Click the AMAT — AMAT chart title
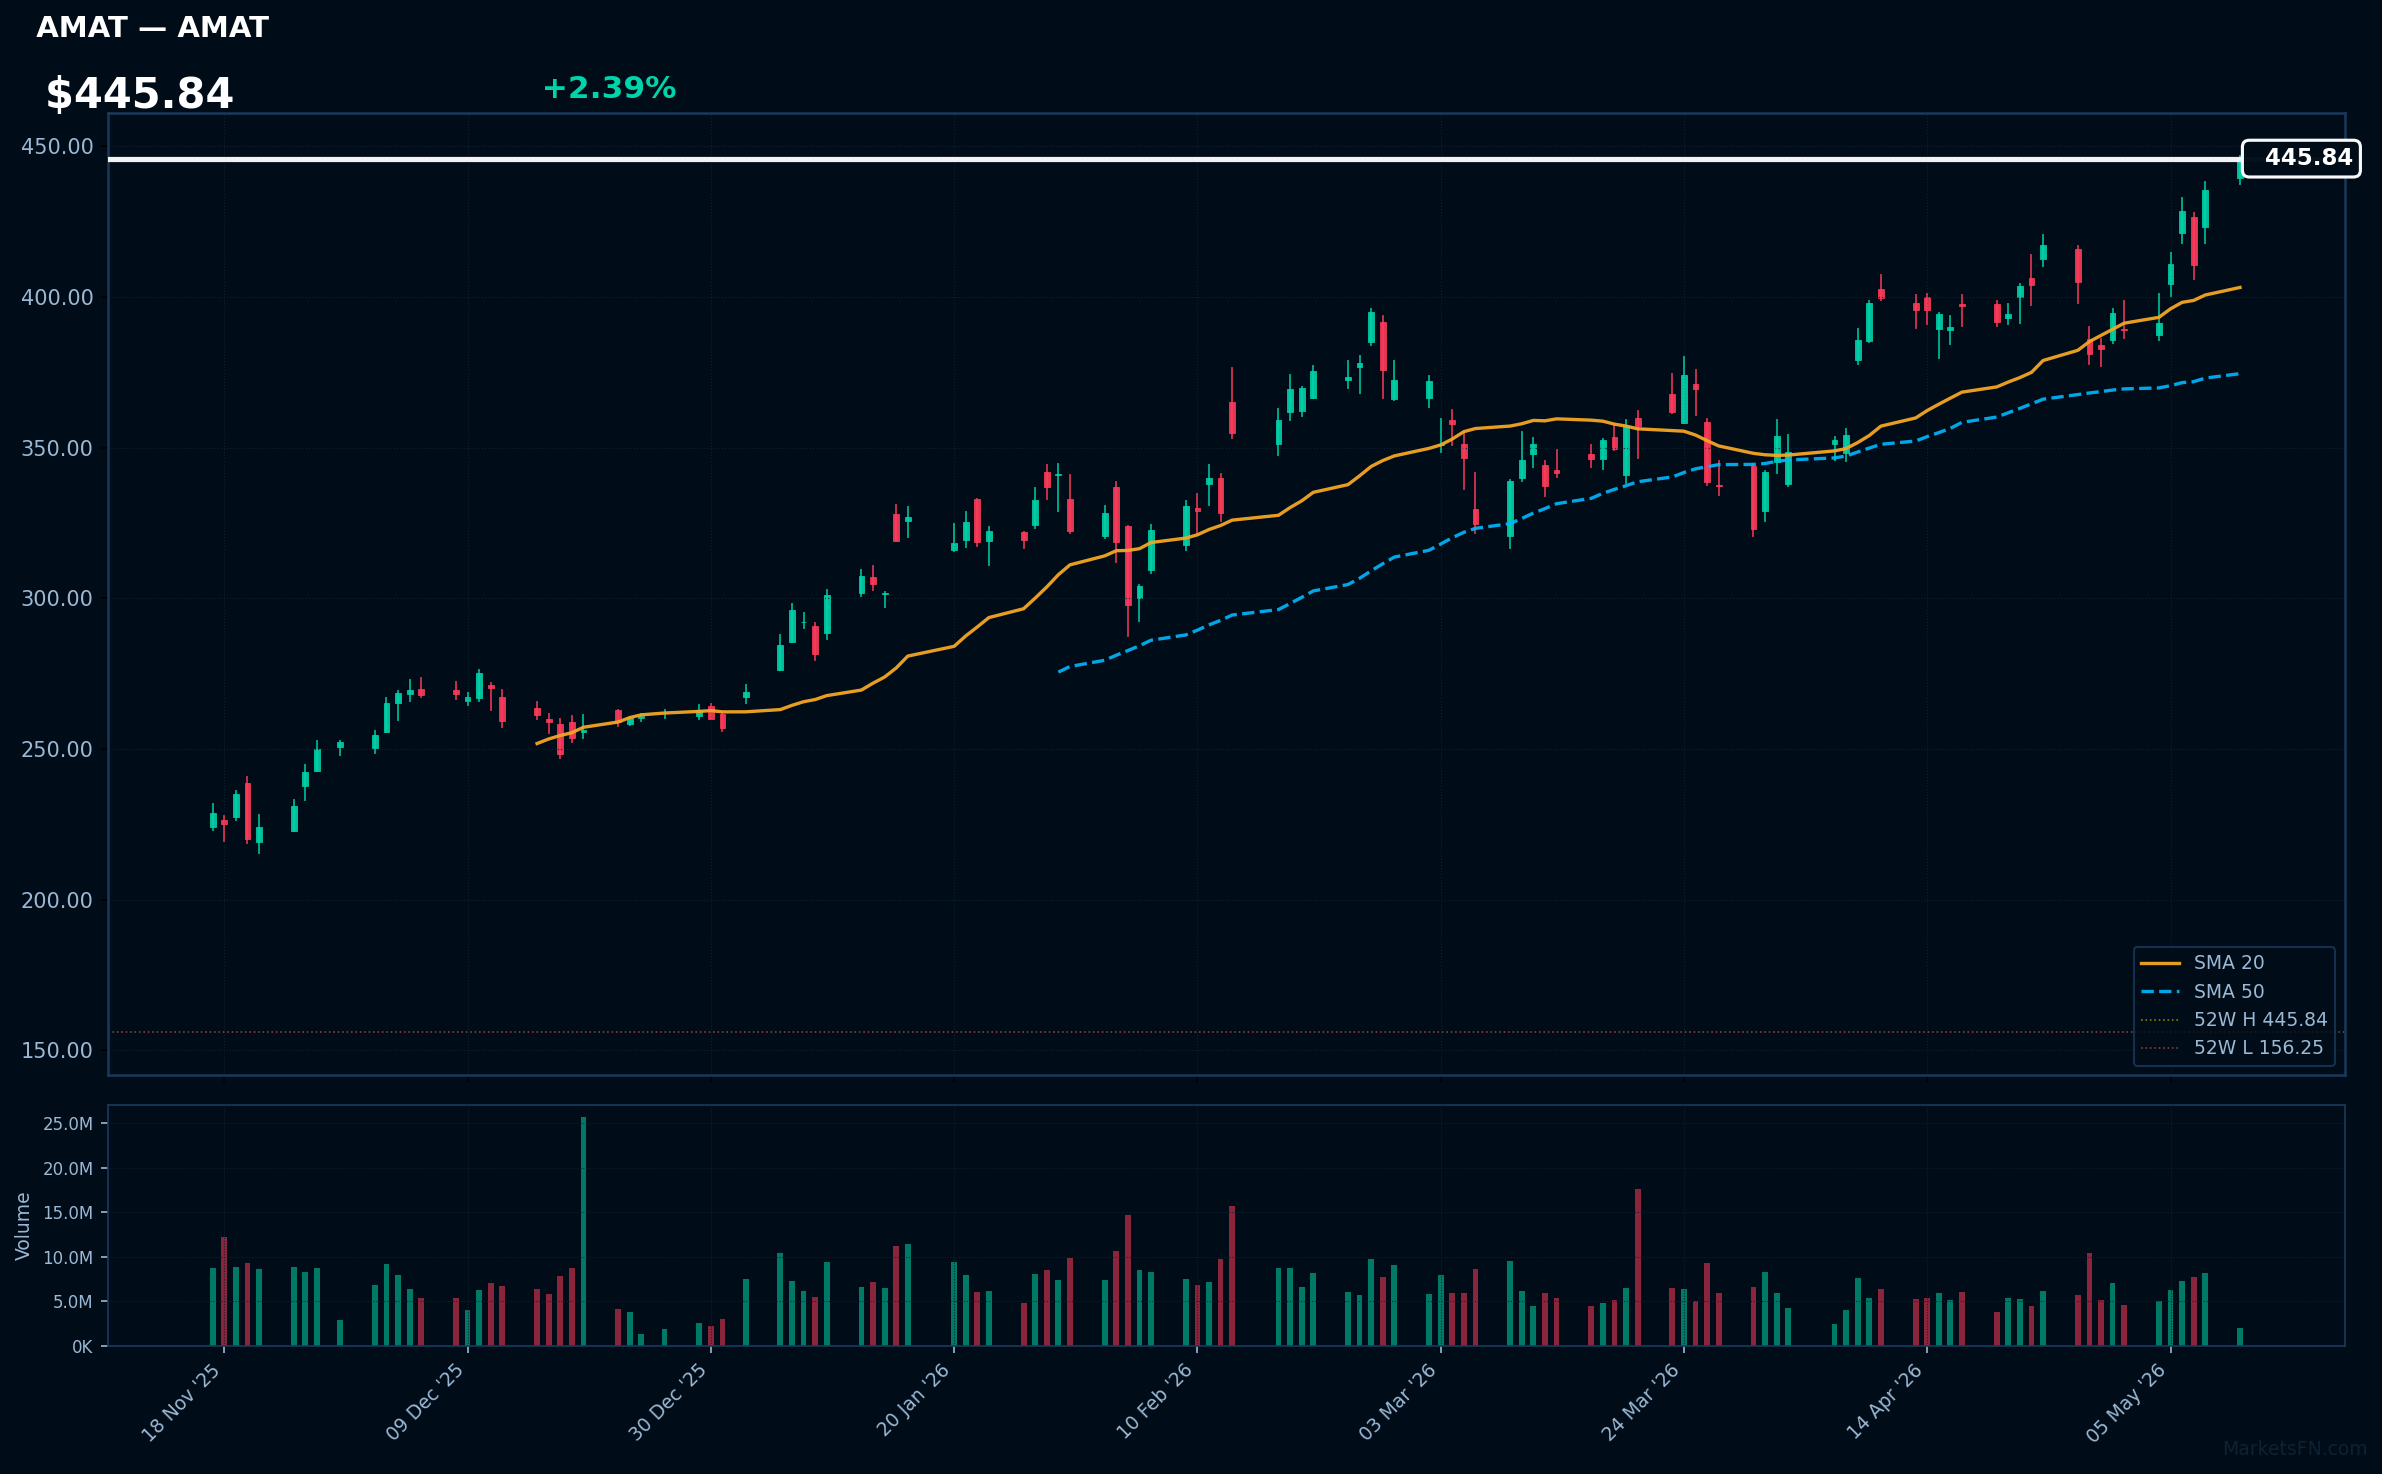Image resolution: width=2382 pixels, height=1474 pixels. click(x=152, y=27)
